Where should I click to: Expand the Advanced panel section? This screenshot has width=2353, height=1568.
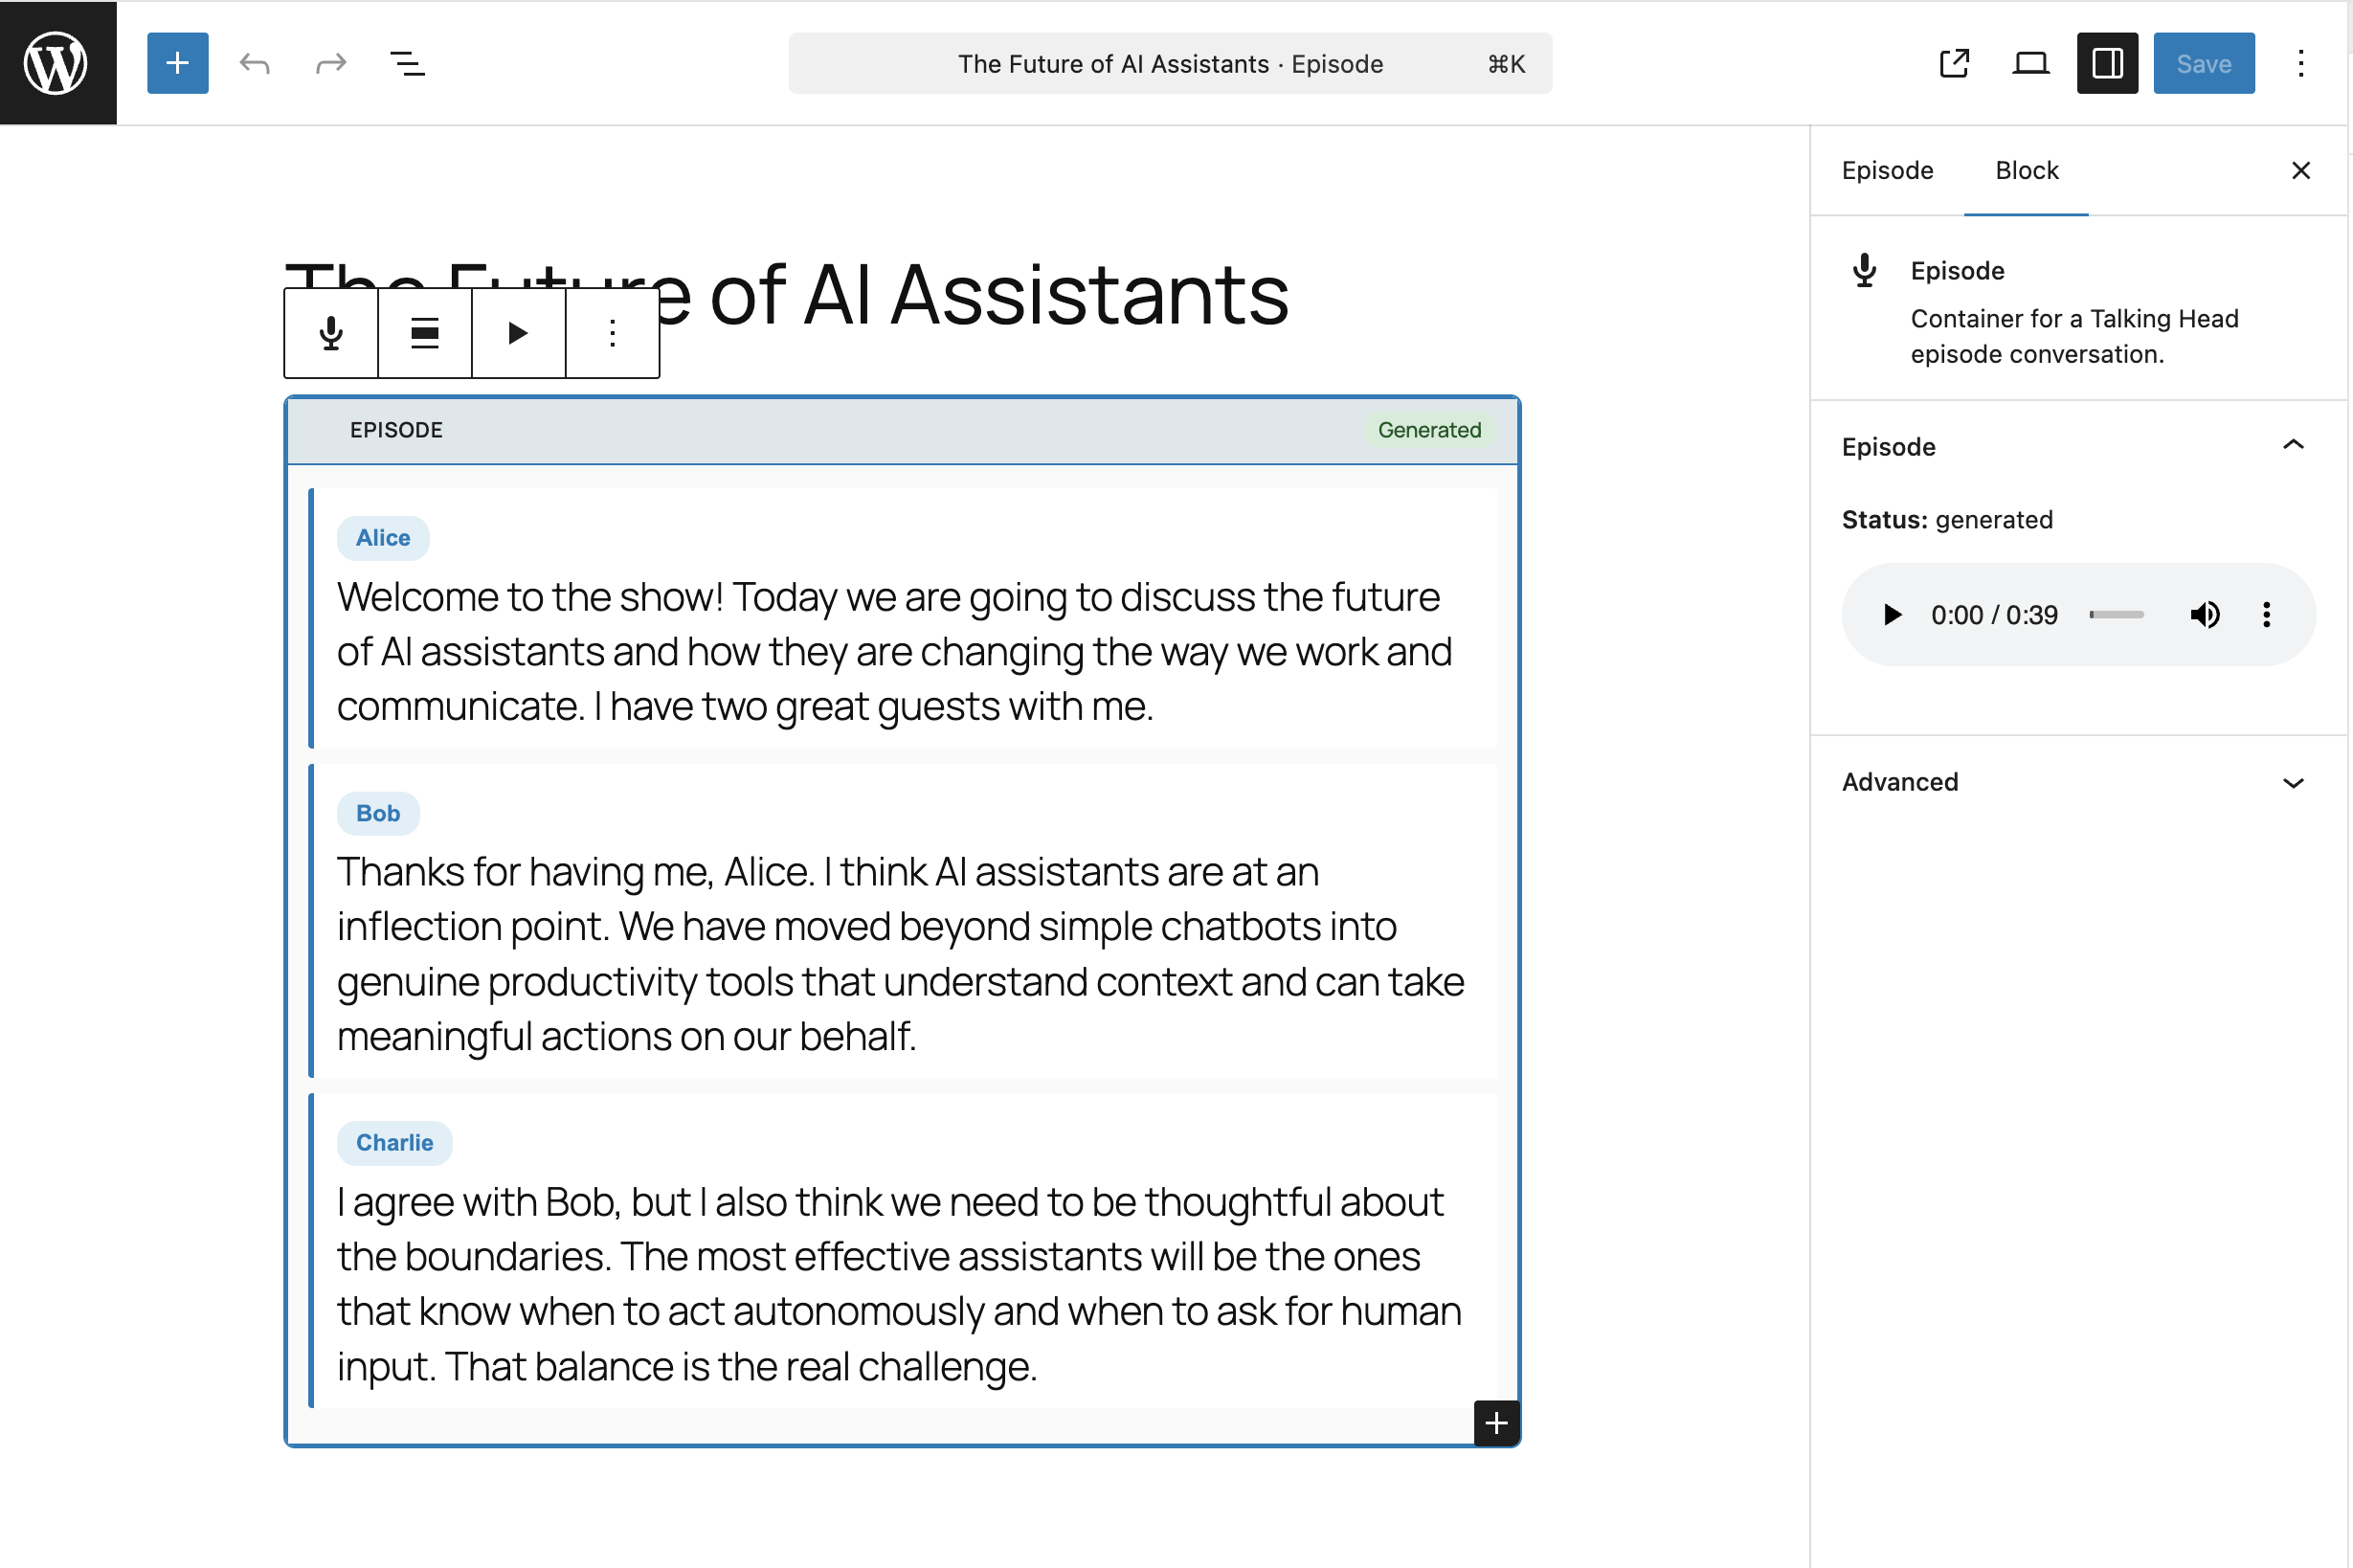[x=2292, y=782]
